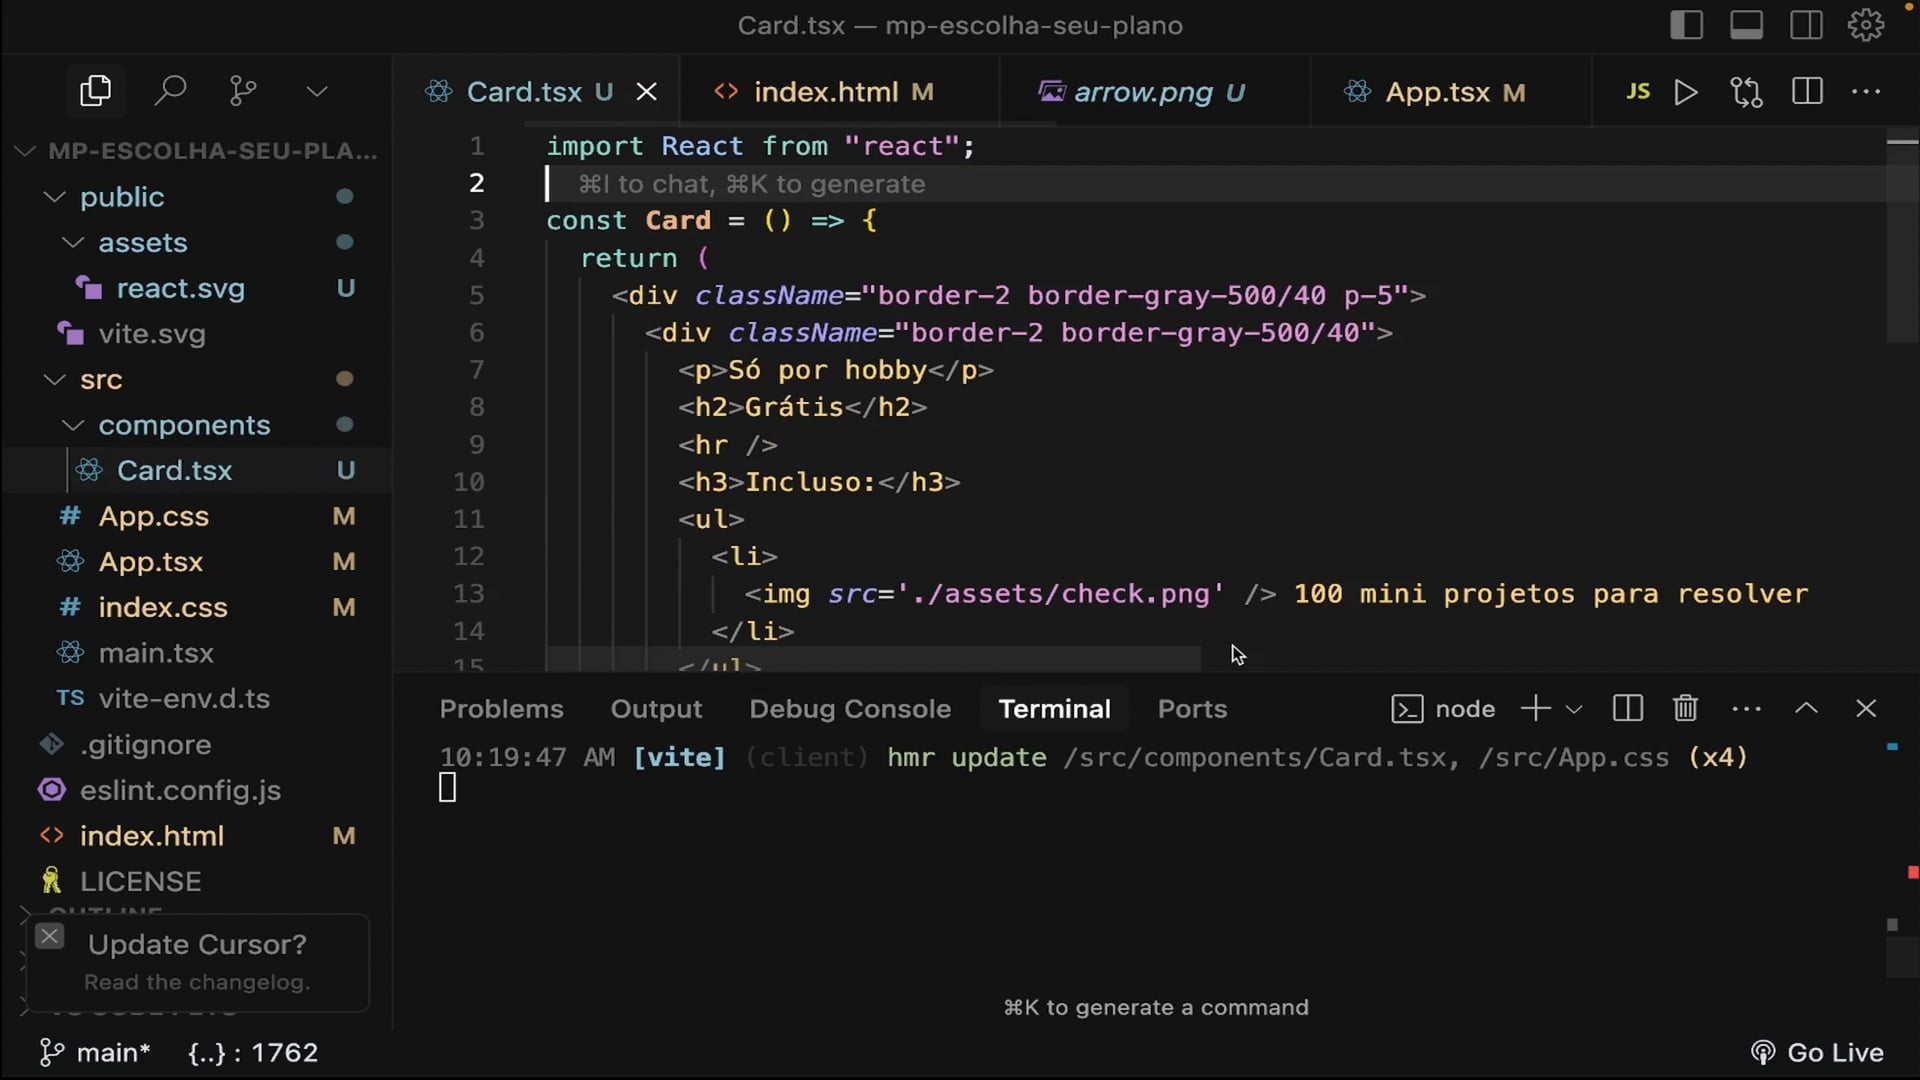Image resolution: width=1920 pixels, height=1080 pixels.
Task: Close the bottom panel
Action: (1866, 709)
